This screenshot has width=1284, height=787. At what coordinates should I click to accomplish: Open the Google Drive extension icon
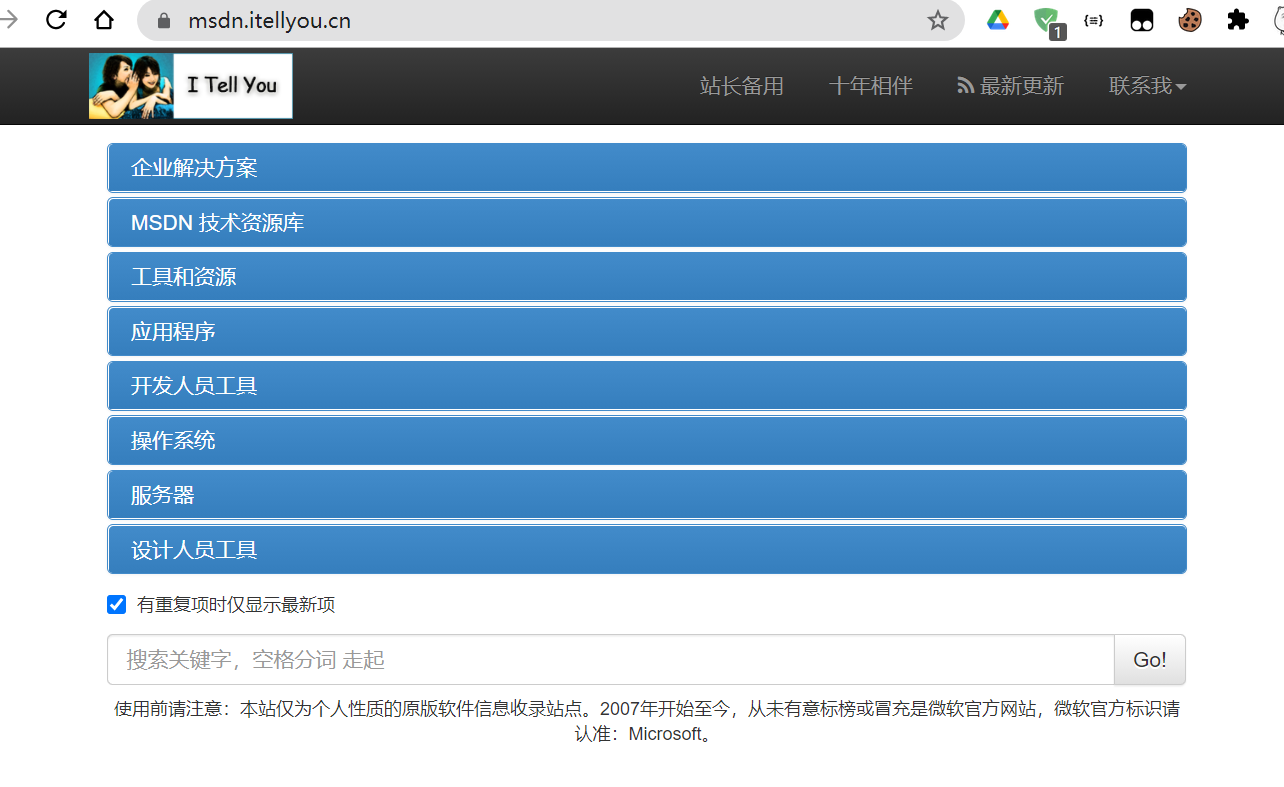click(x=998, y=20)
